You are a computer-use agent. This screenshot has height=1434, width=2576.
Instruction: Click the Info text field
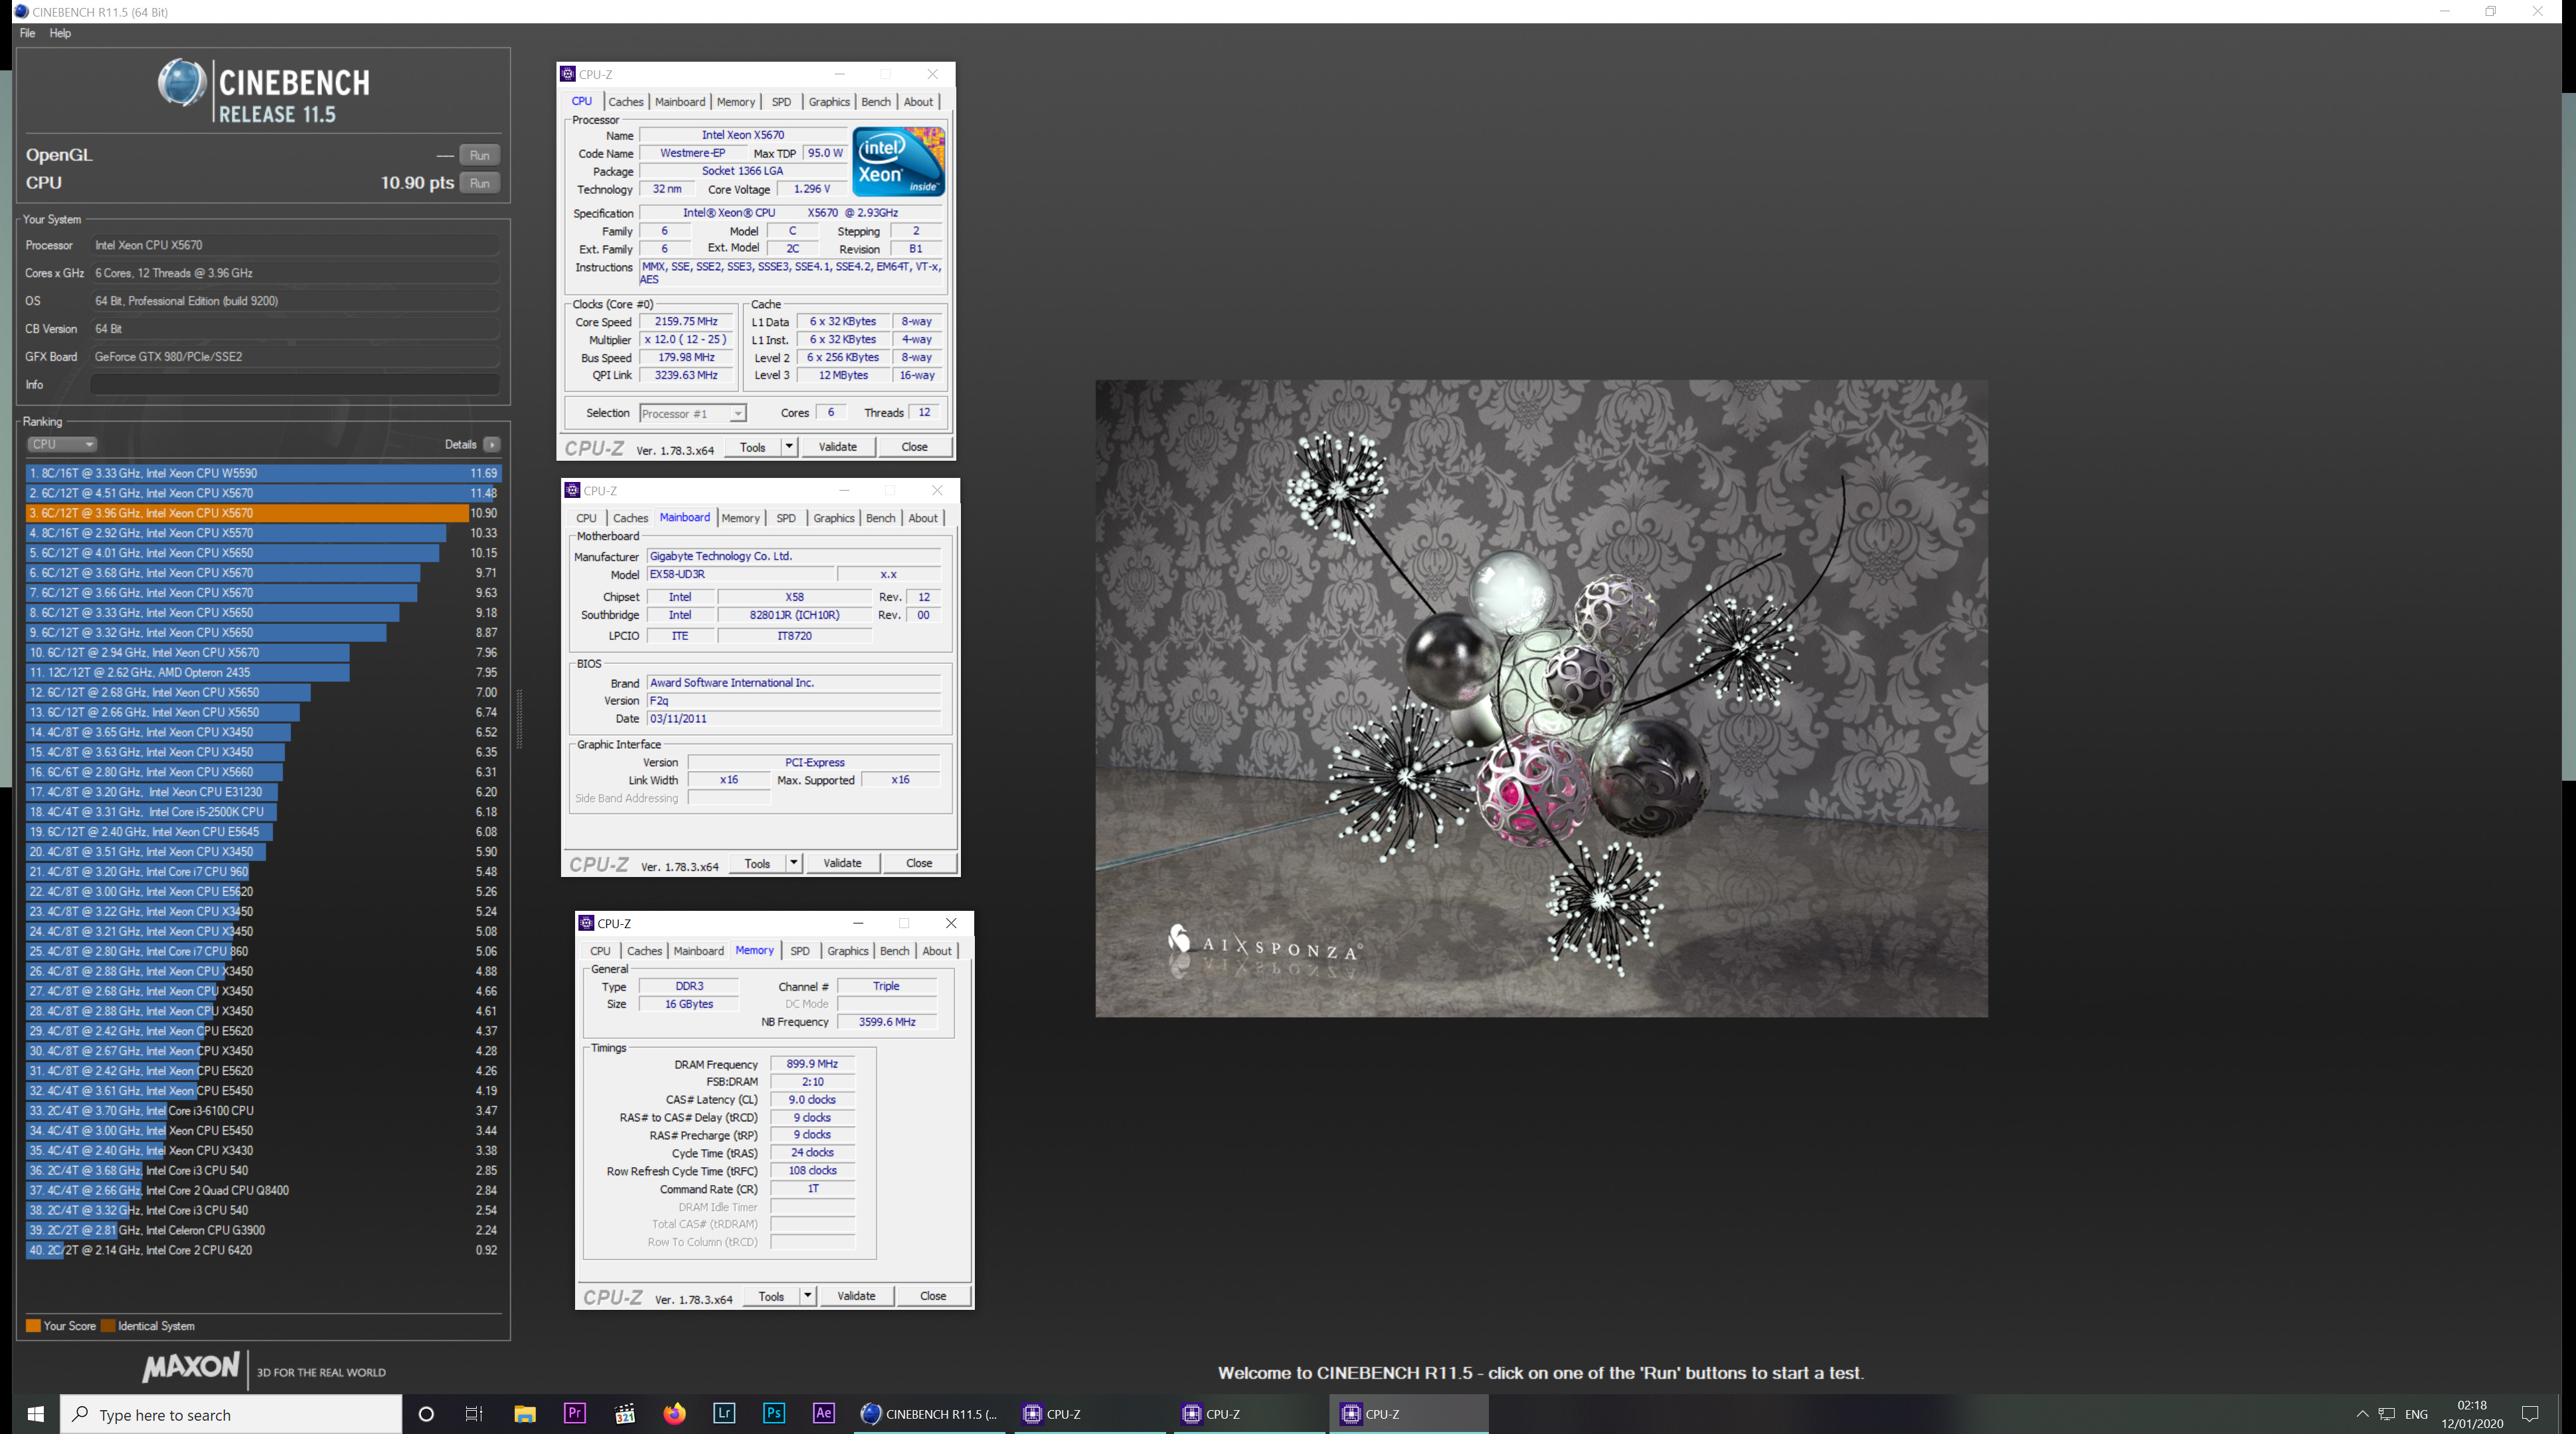[295, 384]
